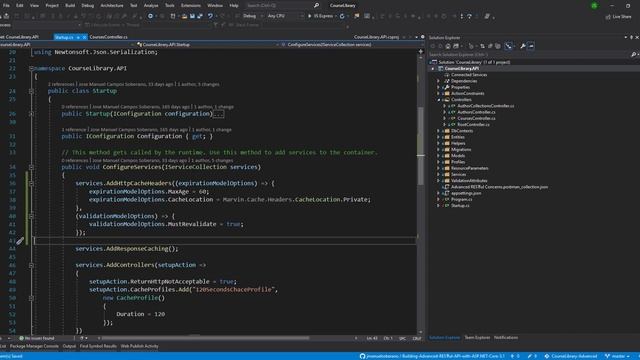Open the Build menu
The image size is (640, 360).
70,6
